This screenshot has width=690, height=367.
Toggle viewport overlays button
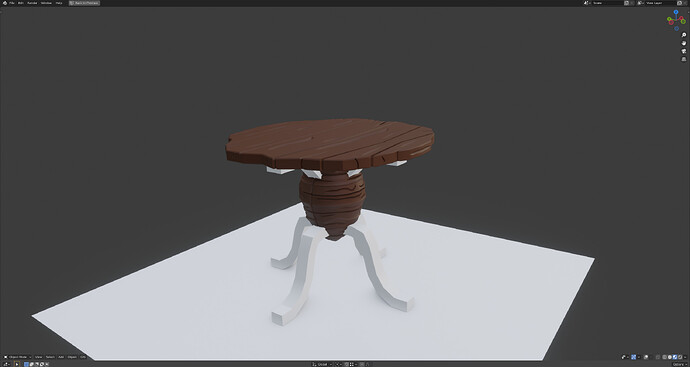(x=646, y=357)
